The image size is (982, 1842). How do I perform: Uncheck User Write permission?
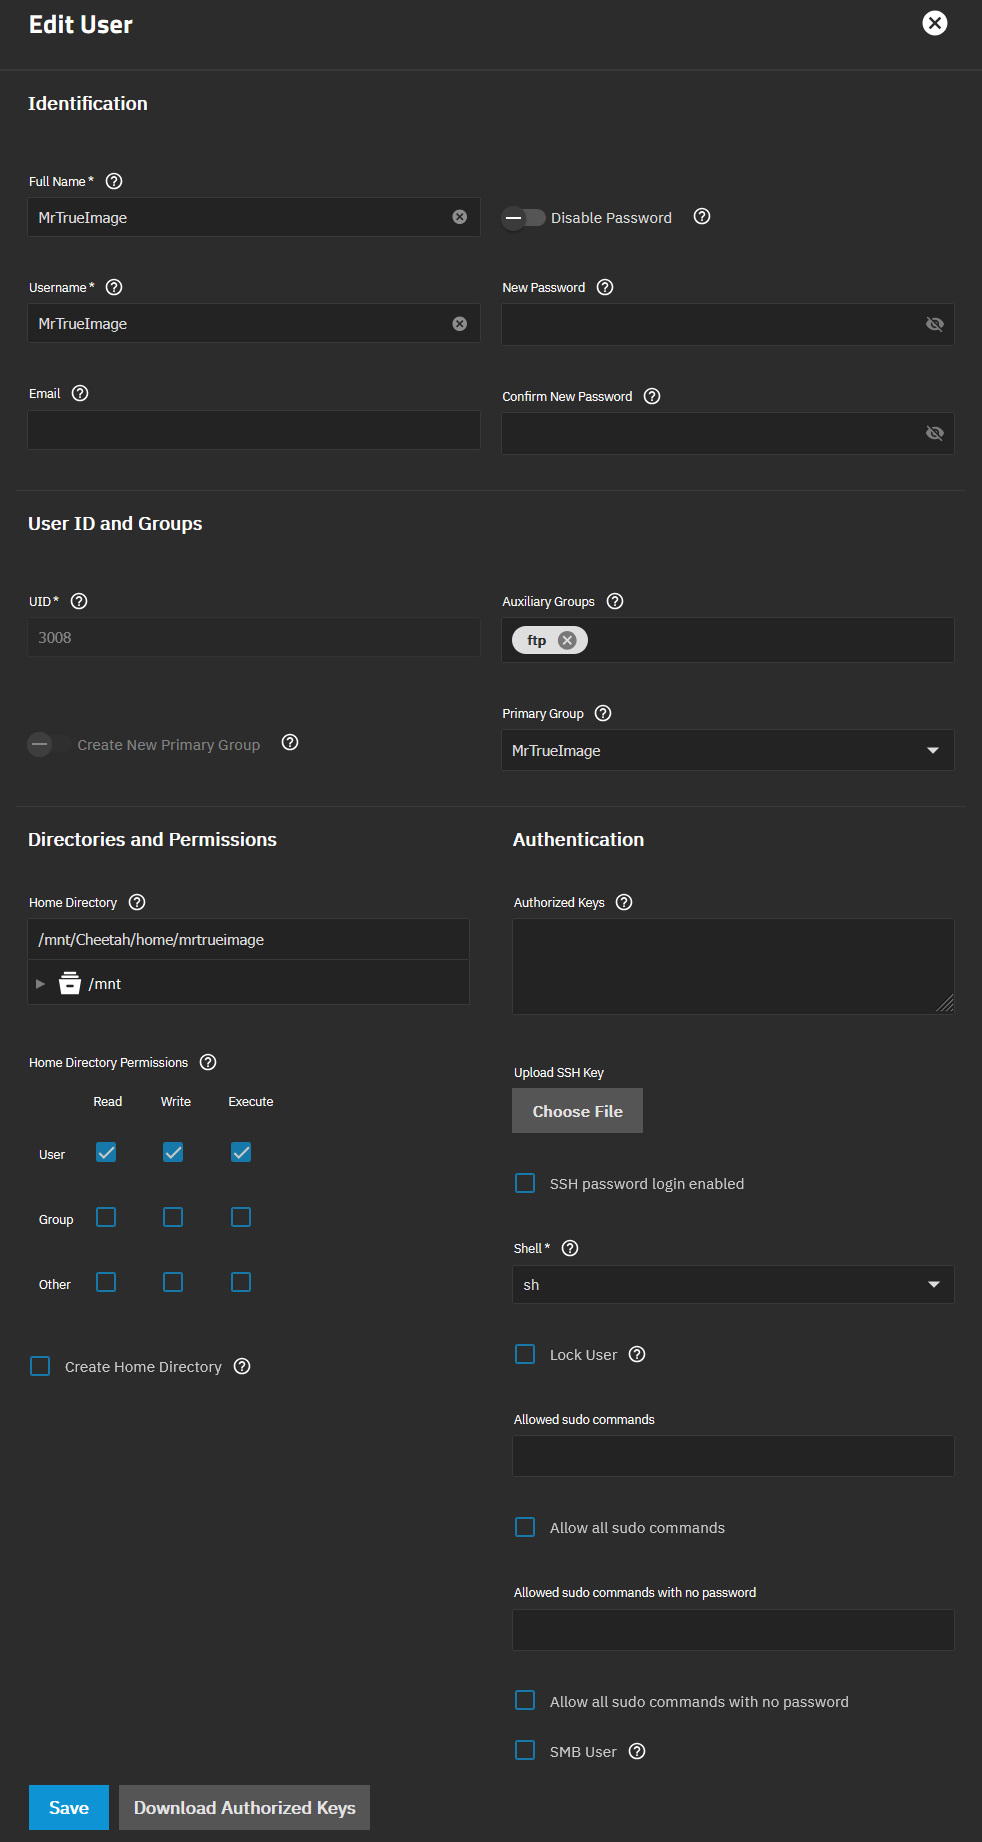(173, 1152)
